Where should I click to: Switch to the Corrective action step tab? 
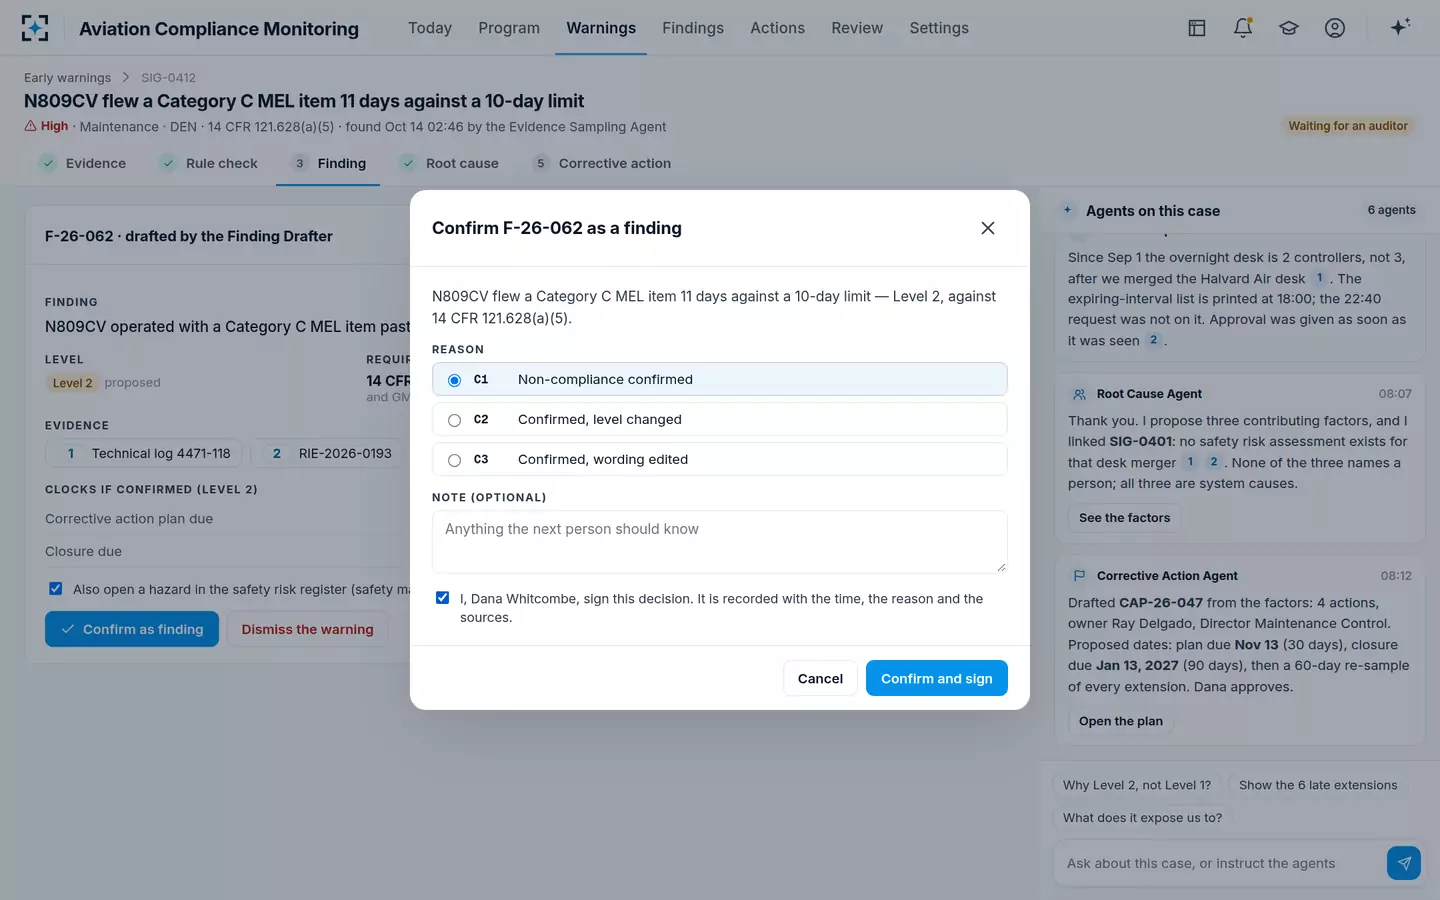[602, 163]
